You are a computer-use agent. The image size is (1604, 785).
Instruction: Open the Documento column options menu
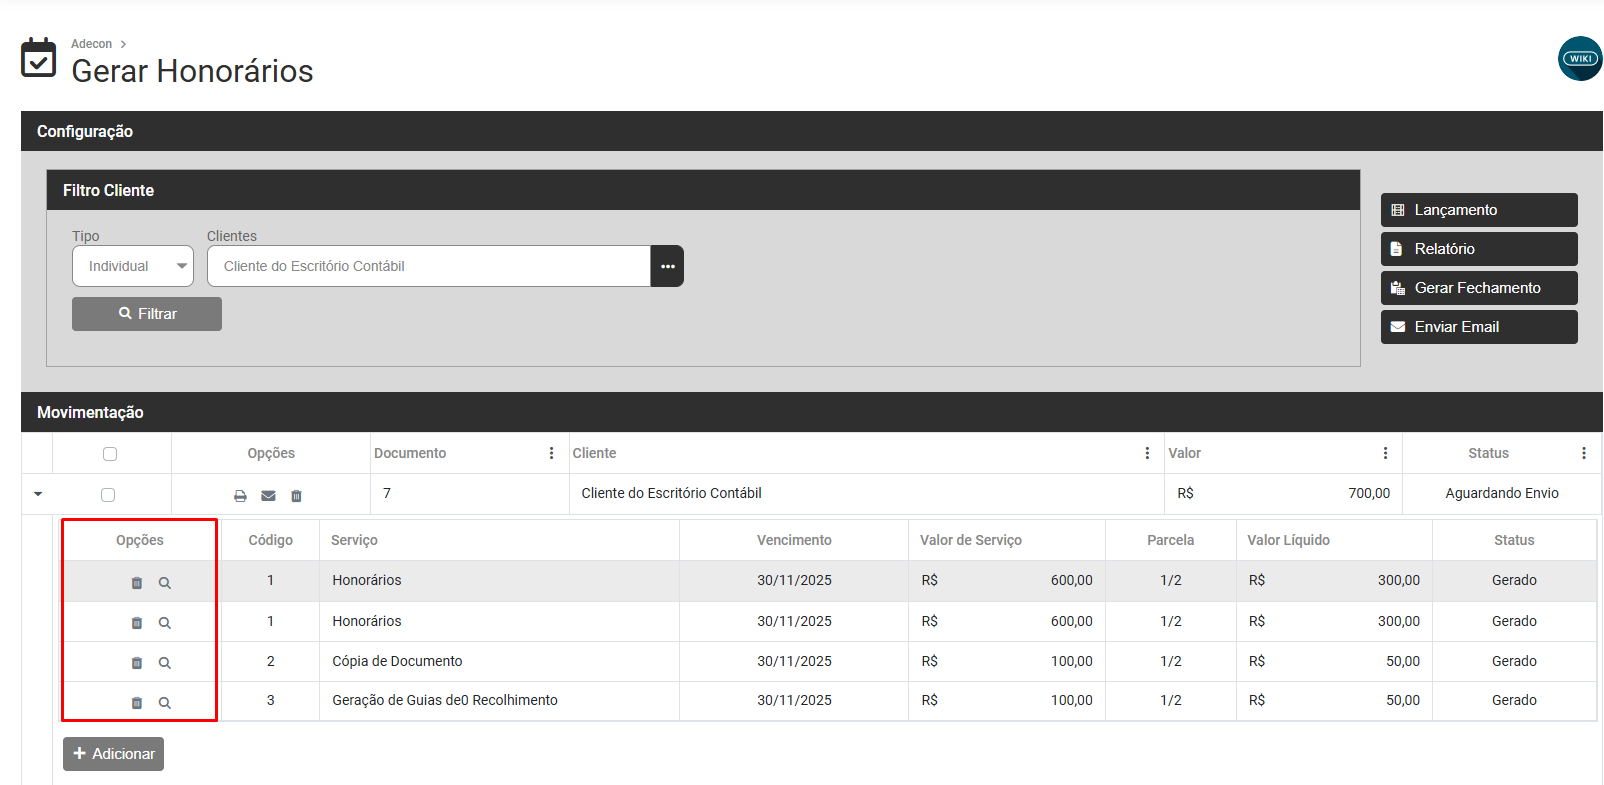click(x=551, y=453)
